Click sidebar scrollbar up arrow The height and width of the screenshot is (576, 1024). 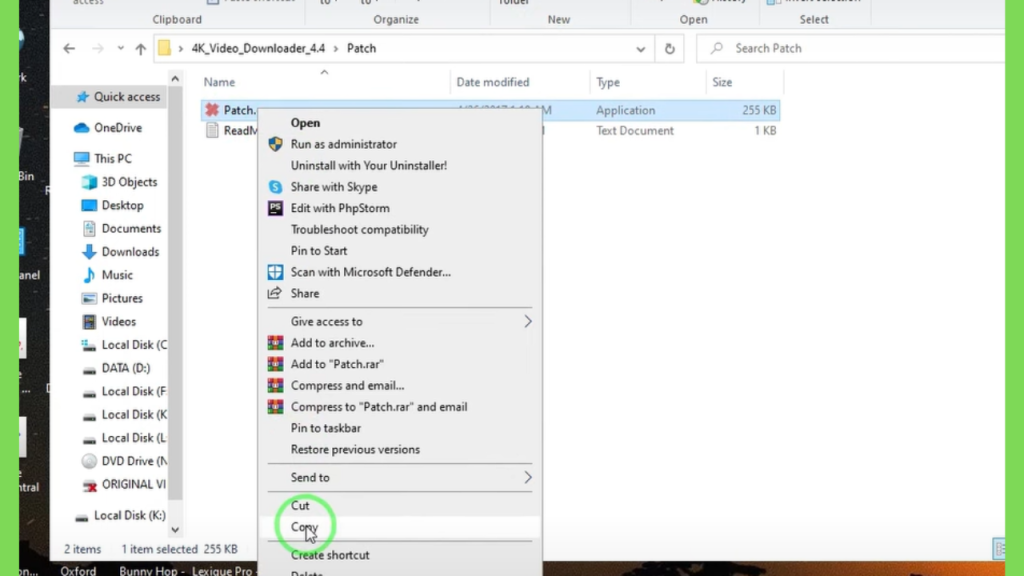point(175,78)
